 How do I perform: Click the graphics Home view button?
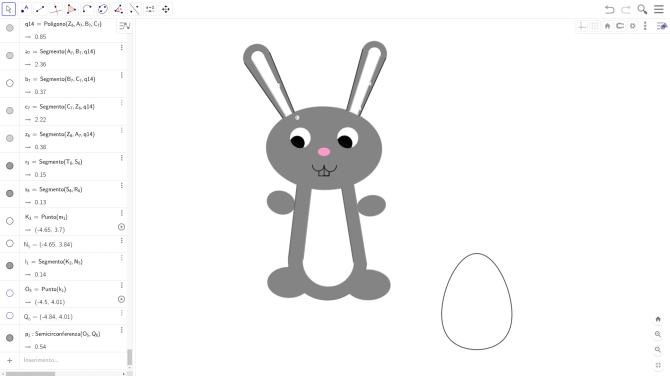[x=658, y=319]
